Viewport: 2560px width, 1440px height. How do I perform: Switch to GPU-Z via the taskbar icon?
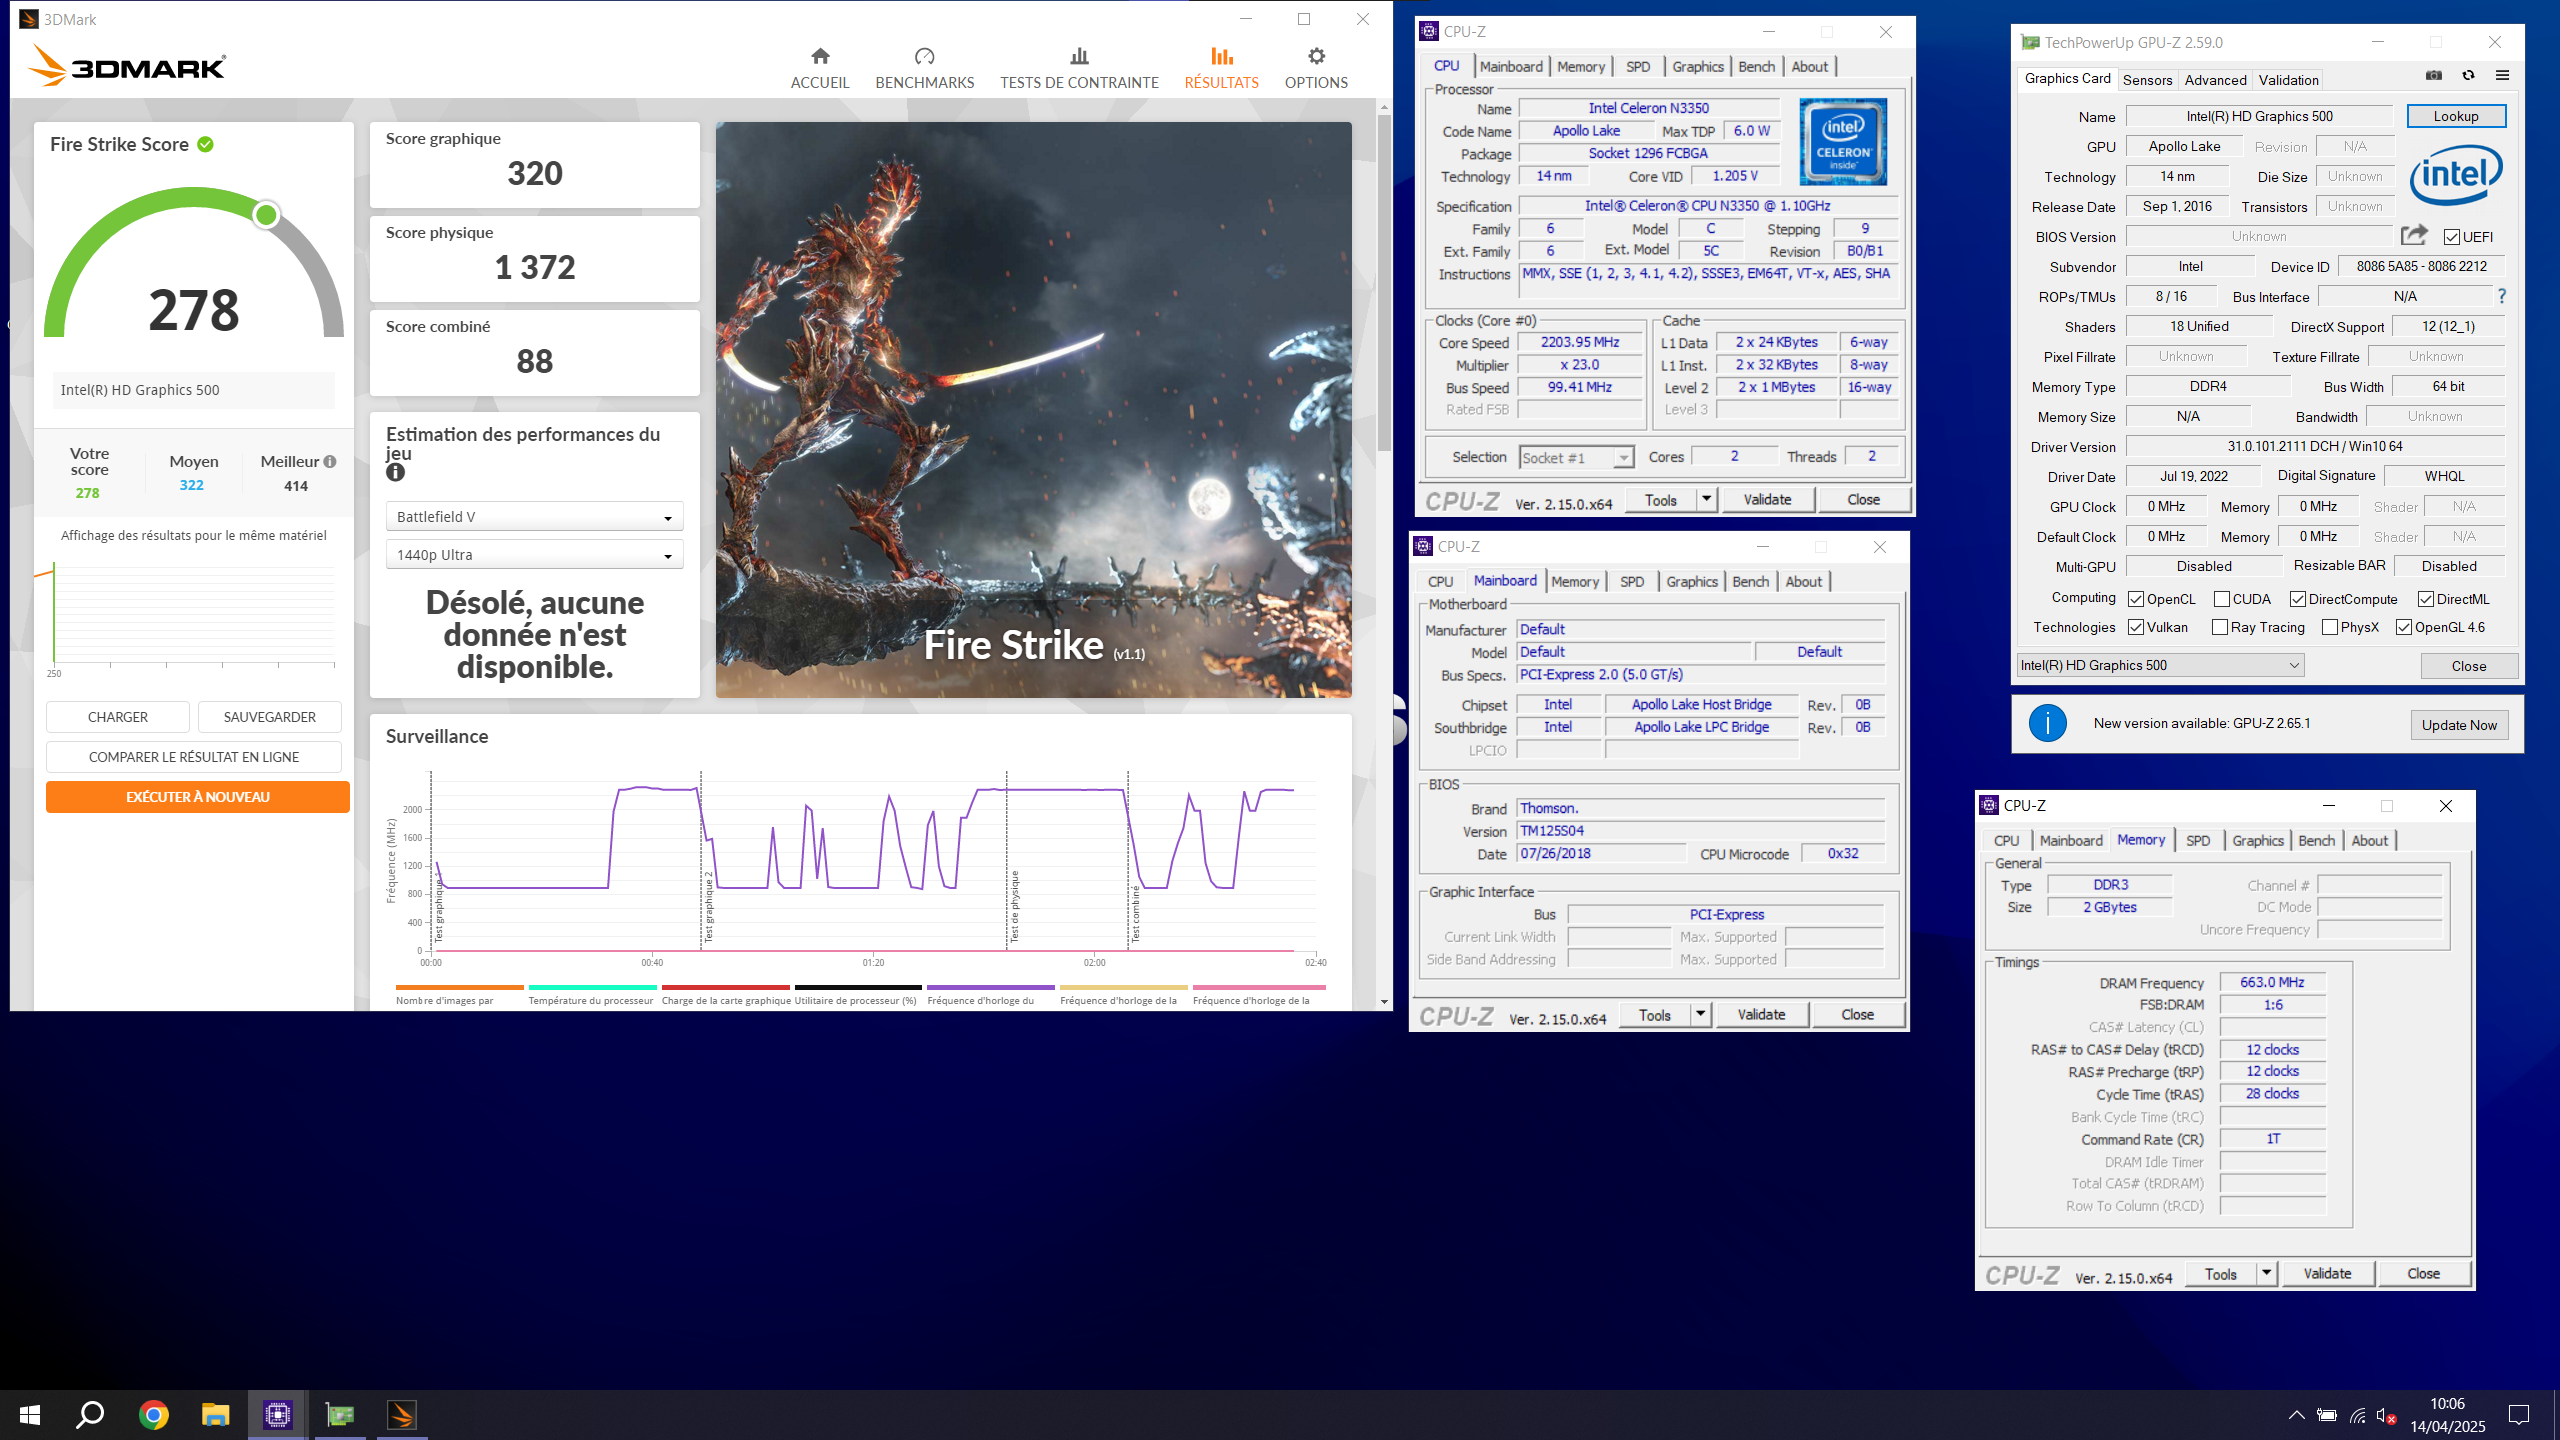(340, 1415)
